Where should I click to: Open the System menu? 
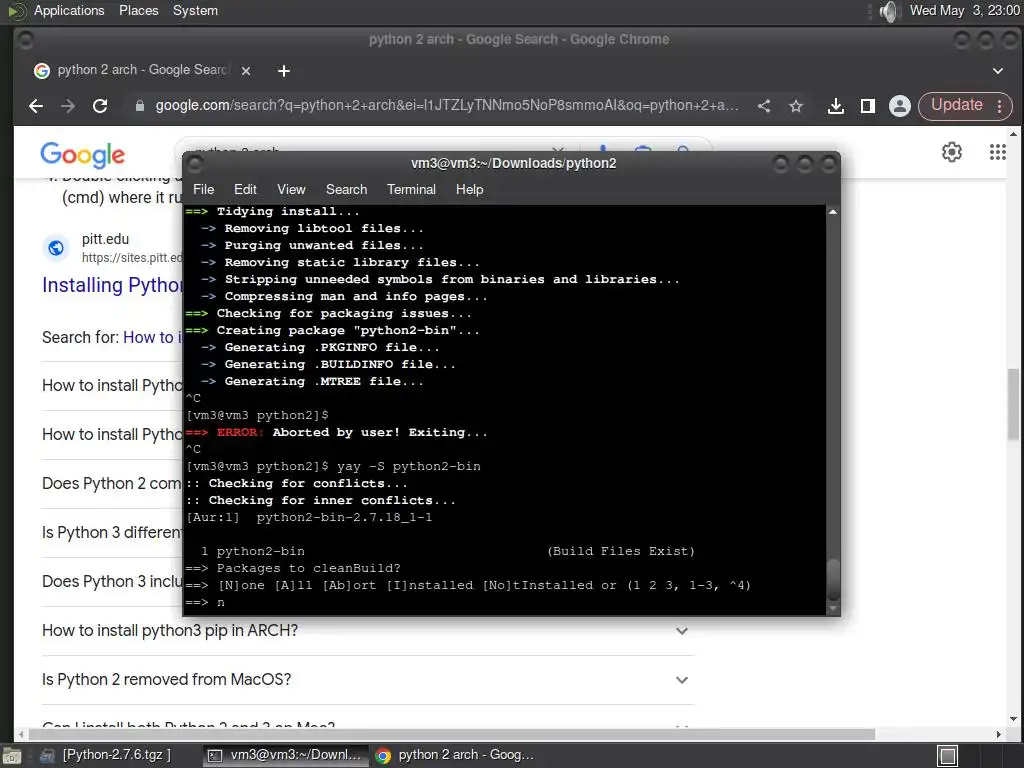[x=195, y=10]
